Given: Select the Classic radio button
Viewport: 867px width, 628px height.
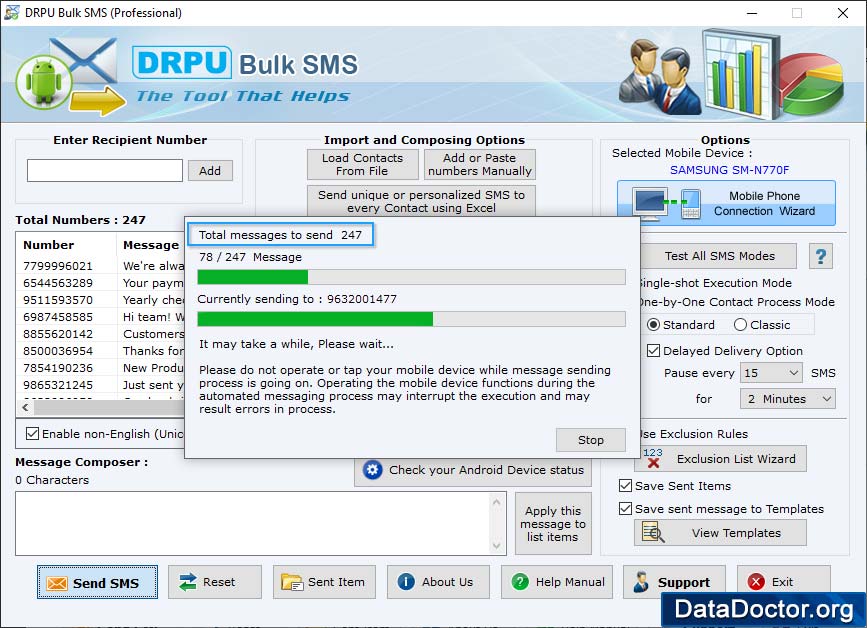Looking at the screenshot, I should point(740,325).
